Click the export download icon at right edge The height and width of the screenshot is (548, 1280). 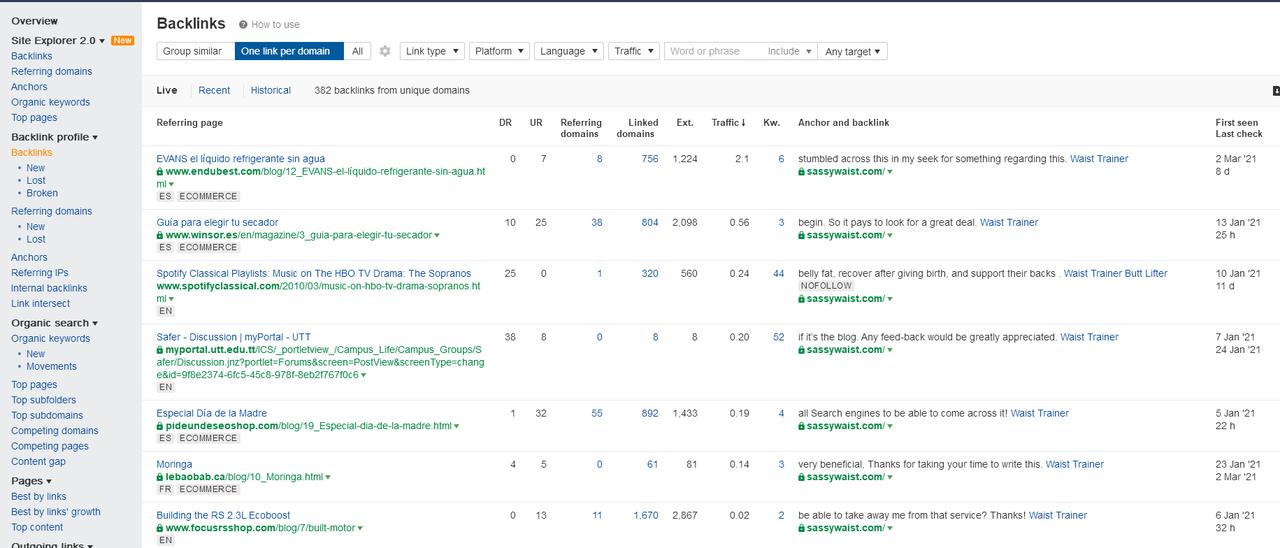point(1275,91)
